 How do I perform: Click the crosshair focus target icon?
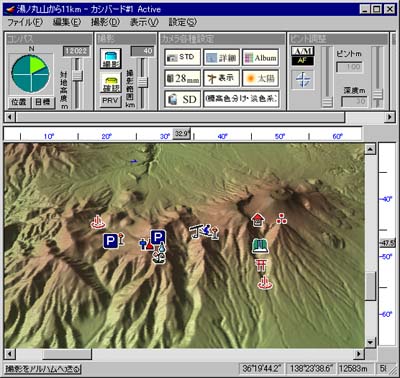pos(303,80)
